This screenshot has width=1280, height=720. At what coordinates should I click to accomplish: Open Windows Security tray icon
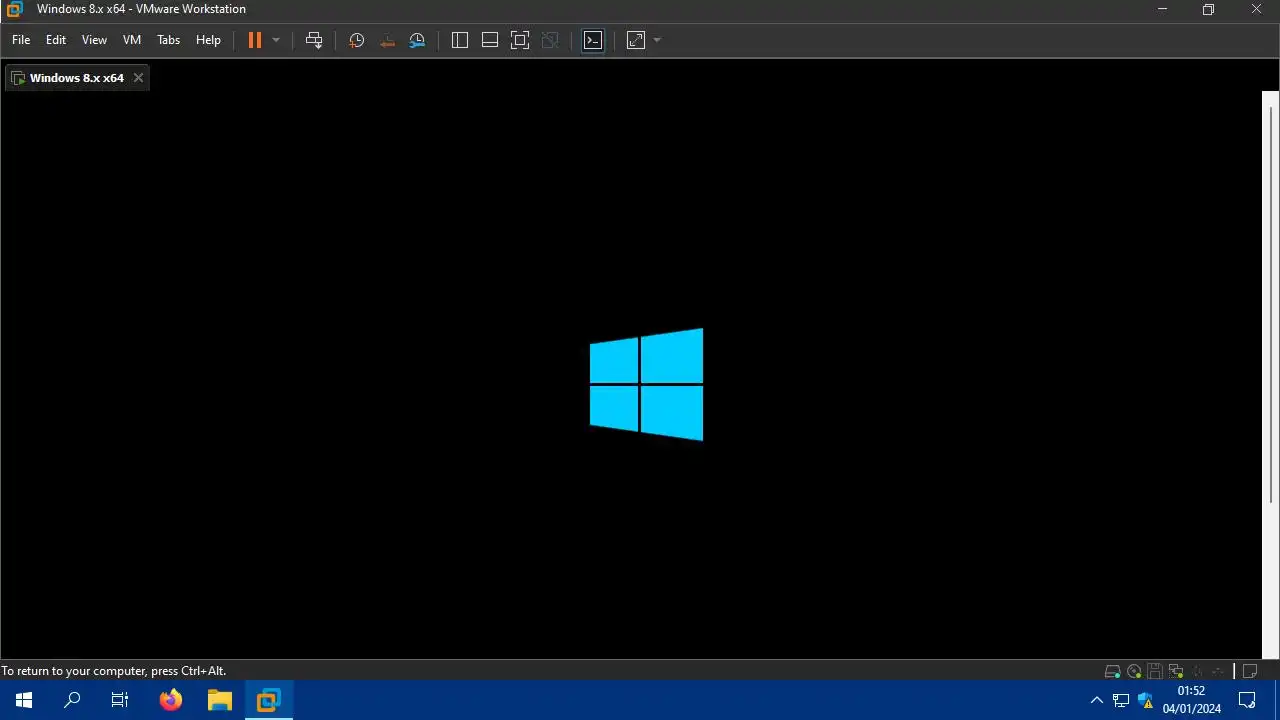coord(1146,700)
